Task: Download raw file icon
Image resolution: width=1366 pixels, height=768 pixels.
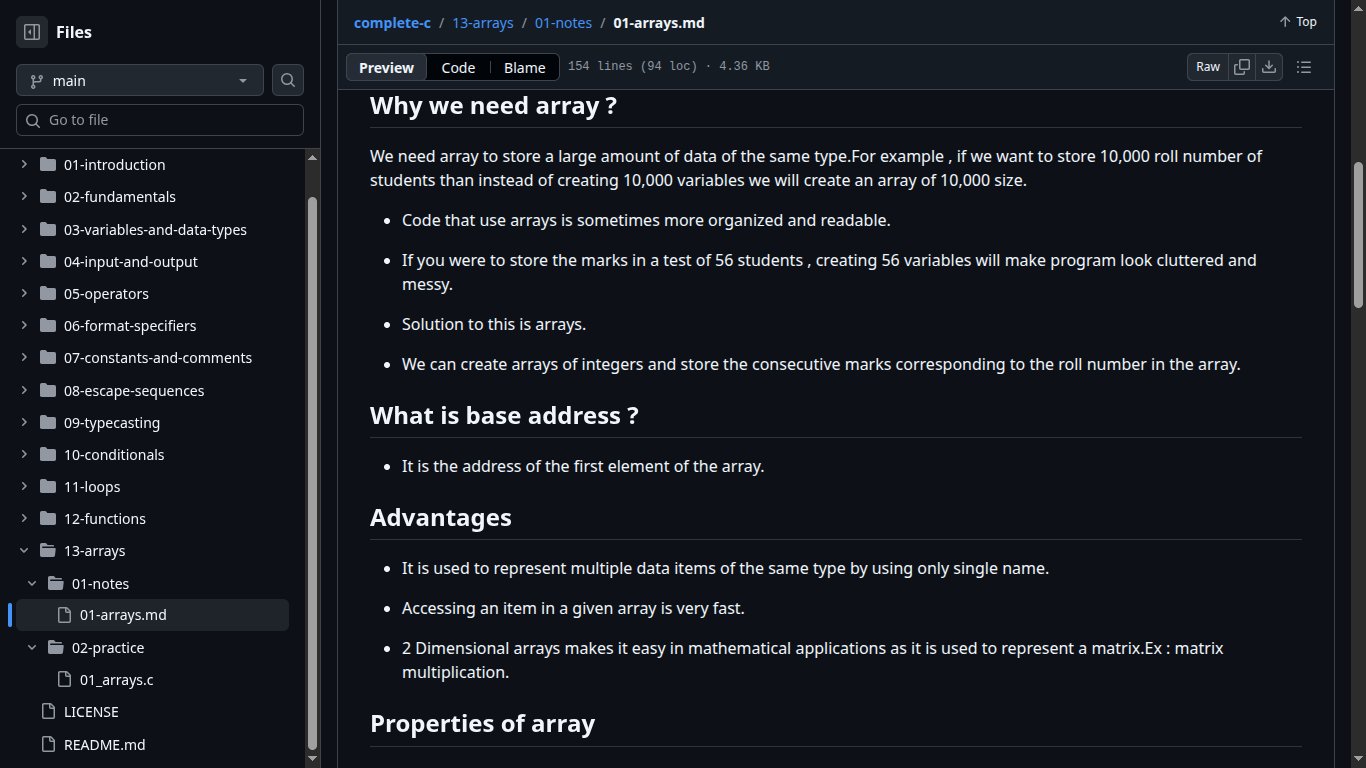Action: click(x=1269, y=67)
